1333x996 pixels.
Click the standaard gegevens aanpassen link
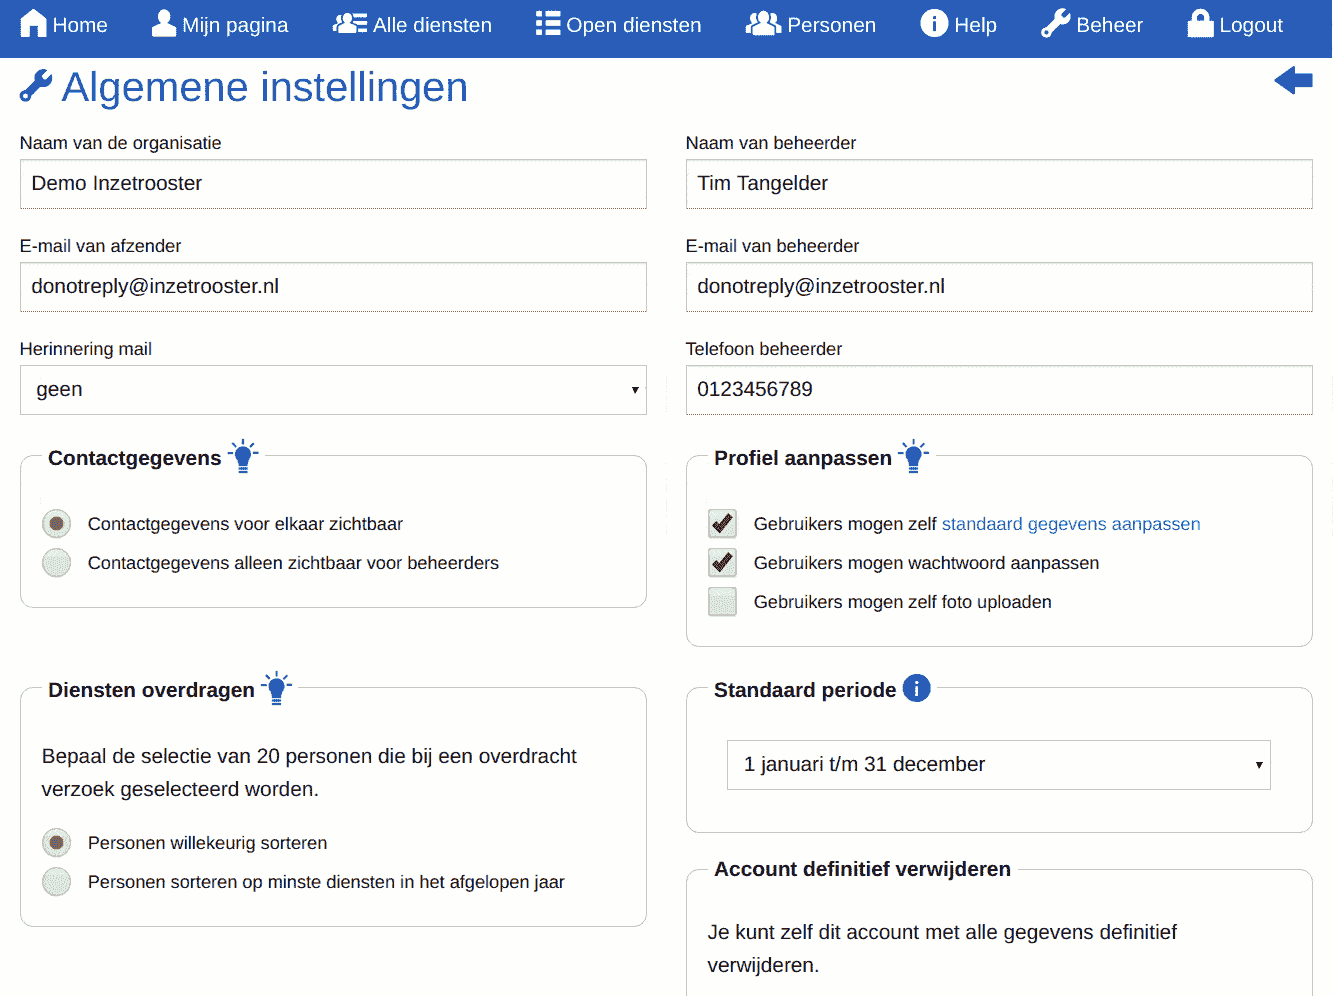point(1070,523)
